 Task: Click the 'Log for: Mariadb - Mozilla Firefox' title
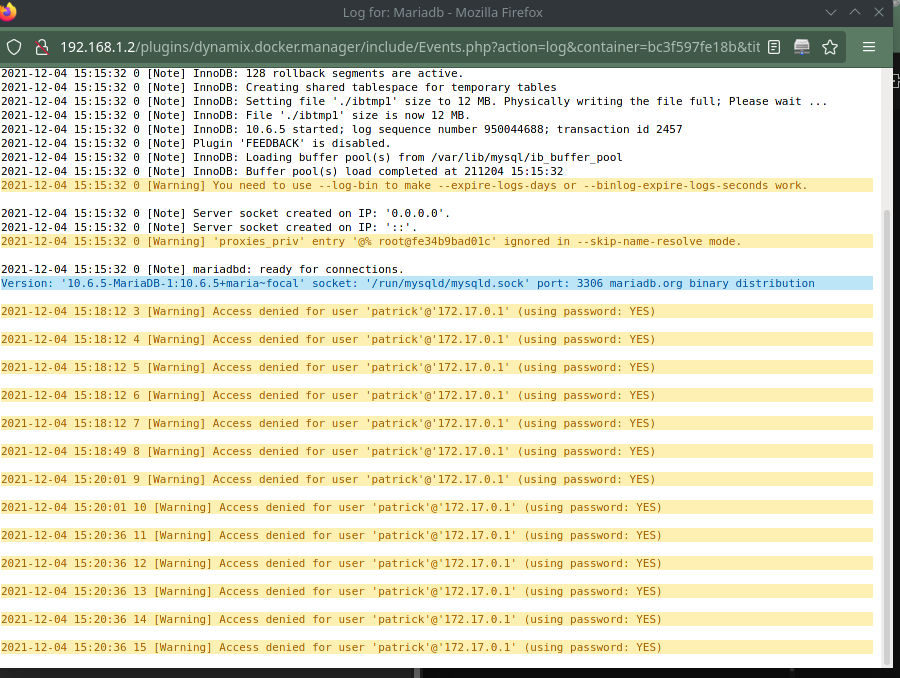443,13
